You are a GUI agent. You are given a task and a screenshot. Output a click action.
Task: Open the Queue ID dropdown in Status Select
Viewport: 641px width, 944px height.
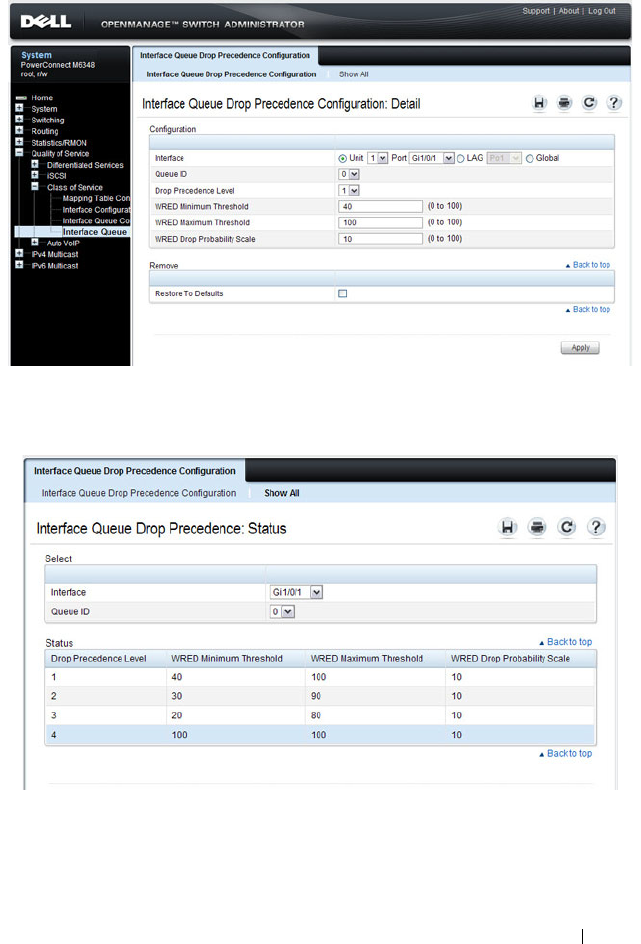(282, 612)
